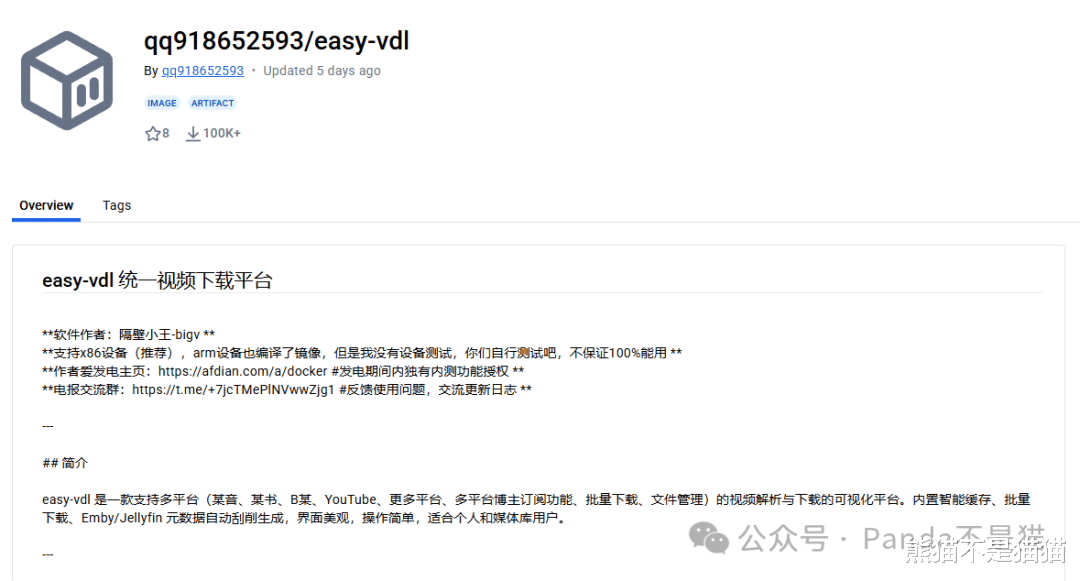Click the easy-vdl description paragraph
This screenshot has width=1080, height=581.
tap(536, 508)
